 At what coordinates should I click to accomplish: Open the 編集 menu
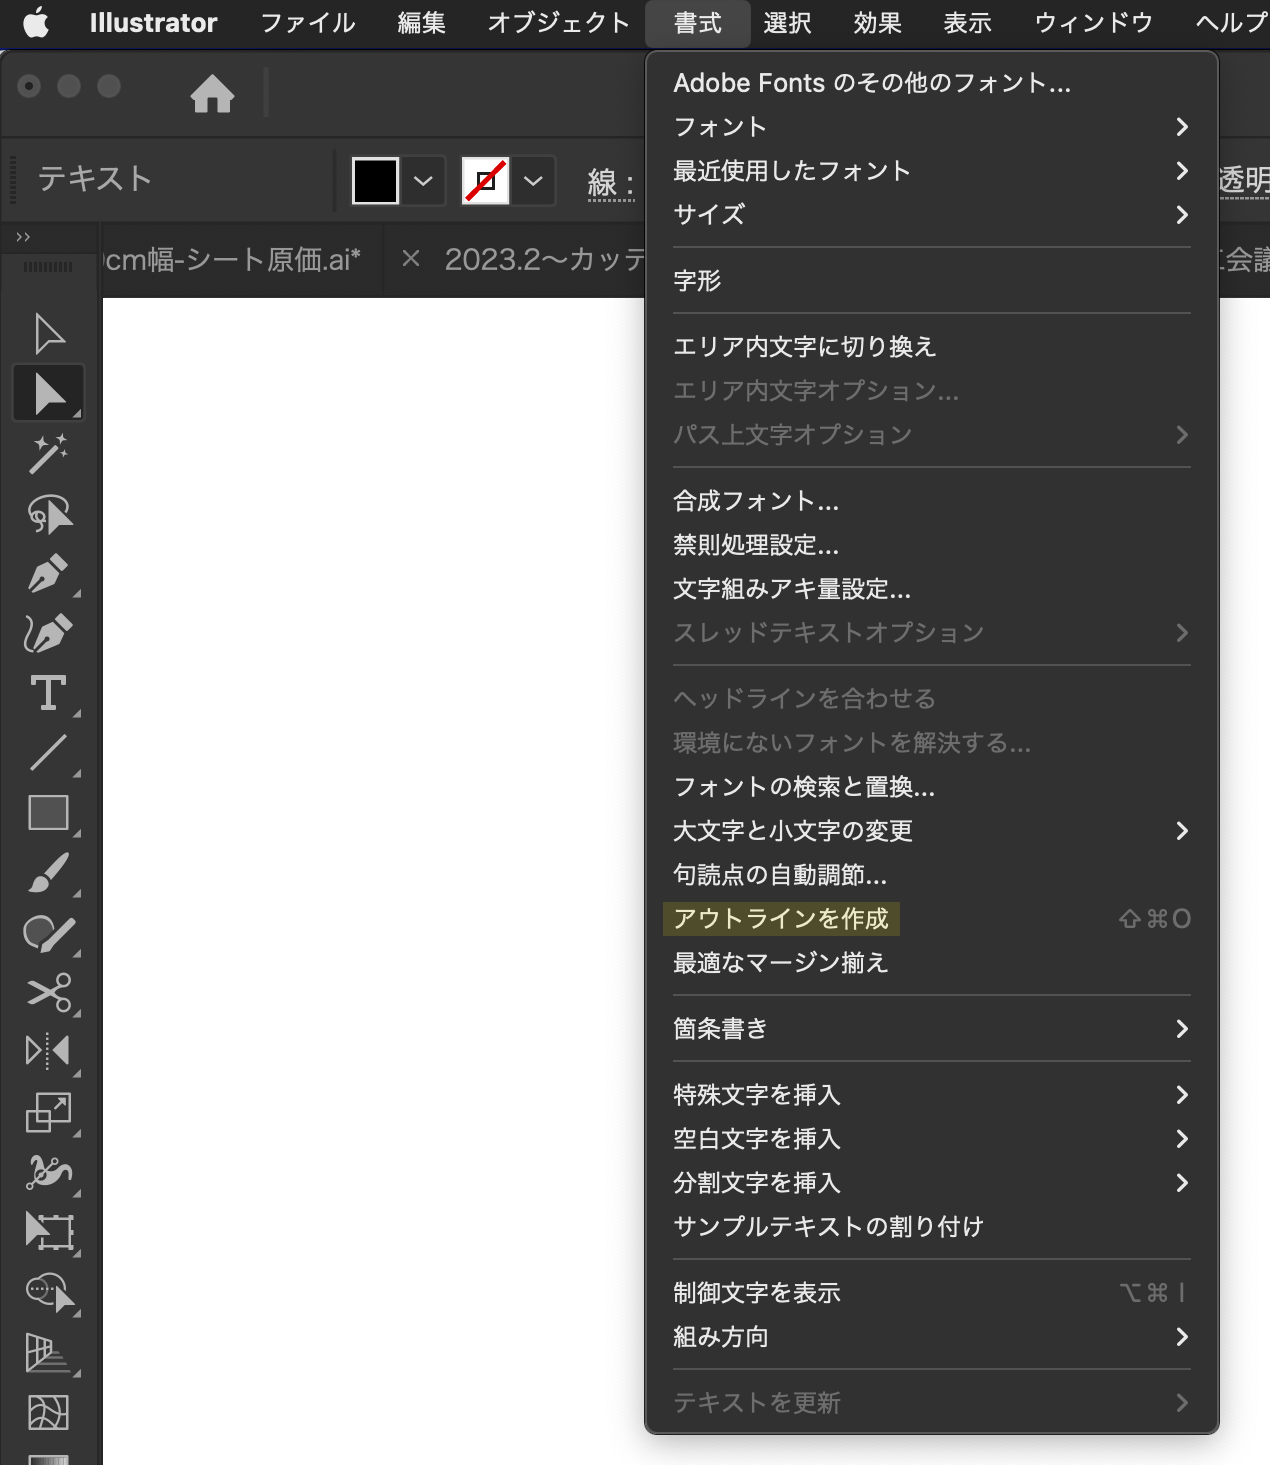[x=421, y=23]
